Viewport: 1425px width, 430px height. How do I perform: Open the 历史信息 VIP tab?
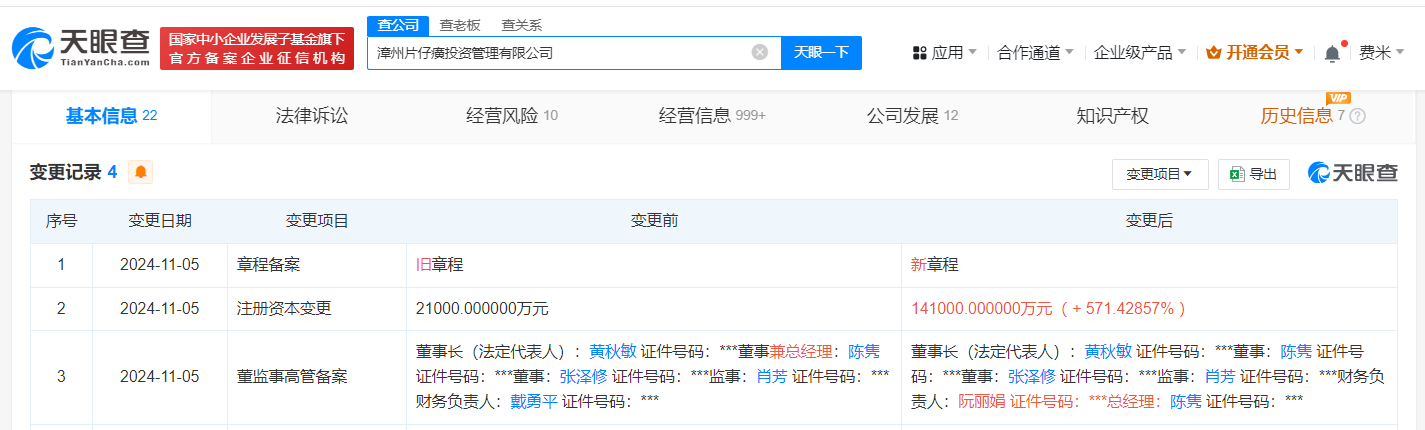(x=1296, y=116)
